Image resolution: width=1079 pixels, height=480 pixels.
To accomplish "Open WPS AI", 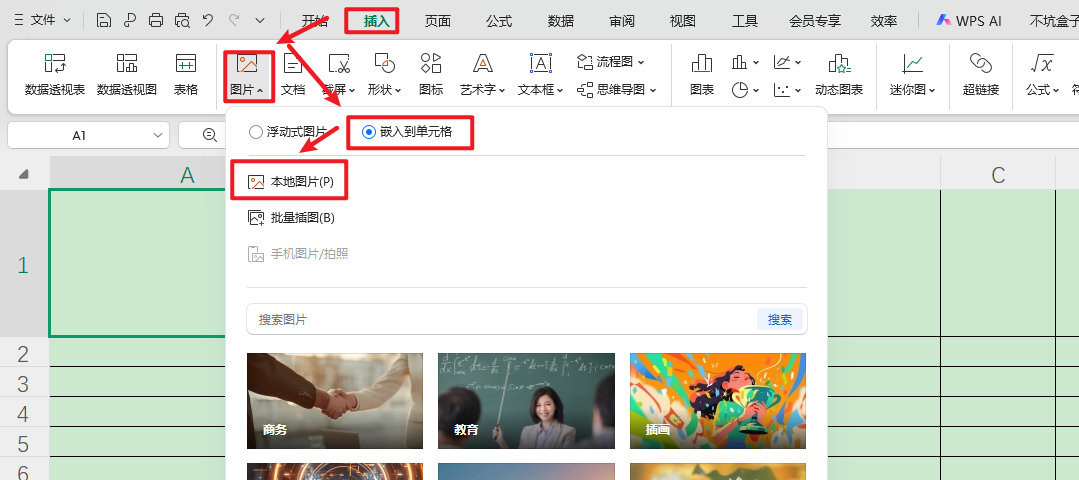I will pos(968,21).
